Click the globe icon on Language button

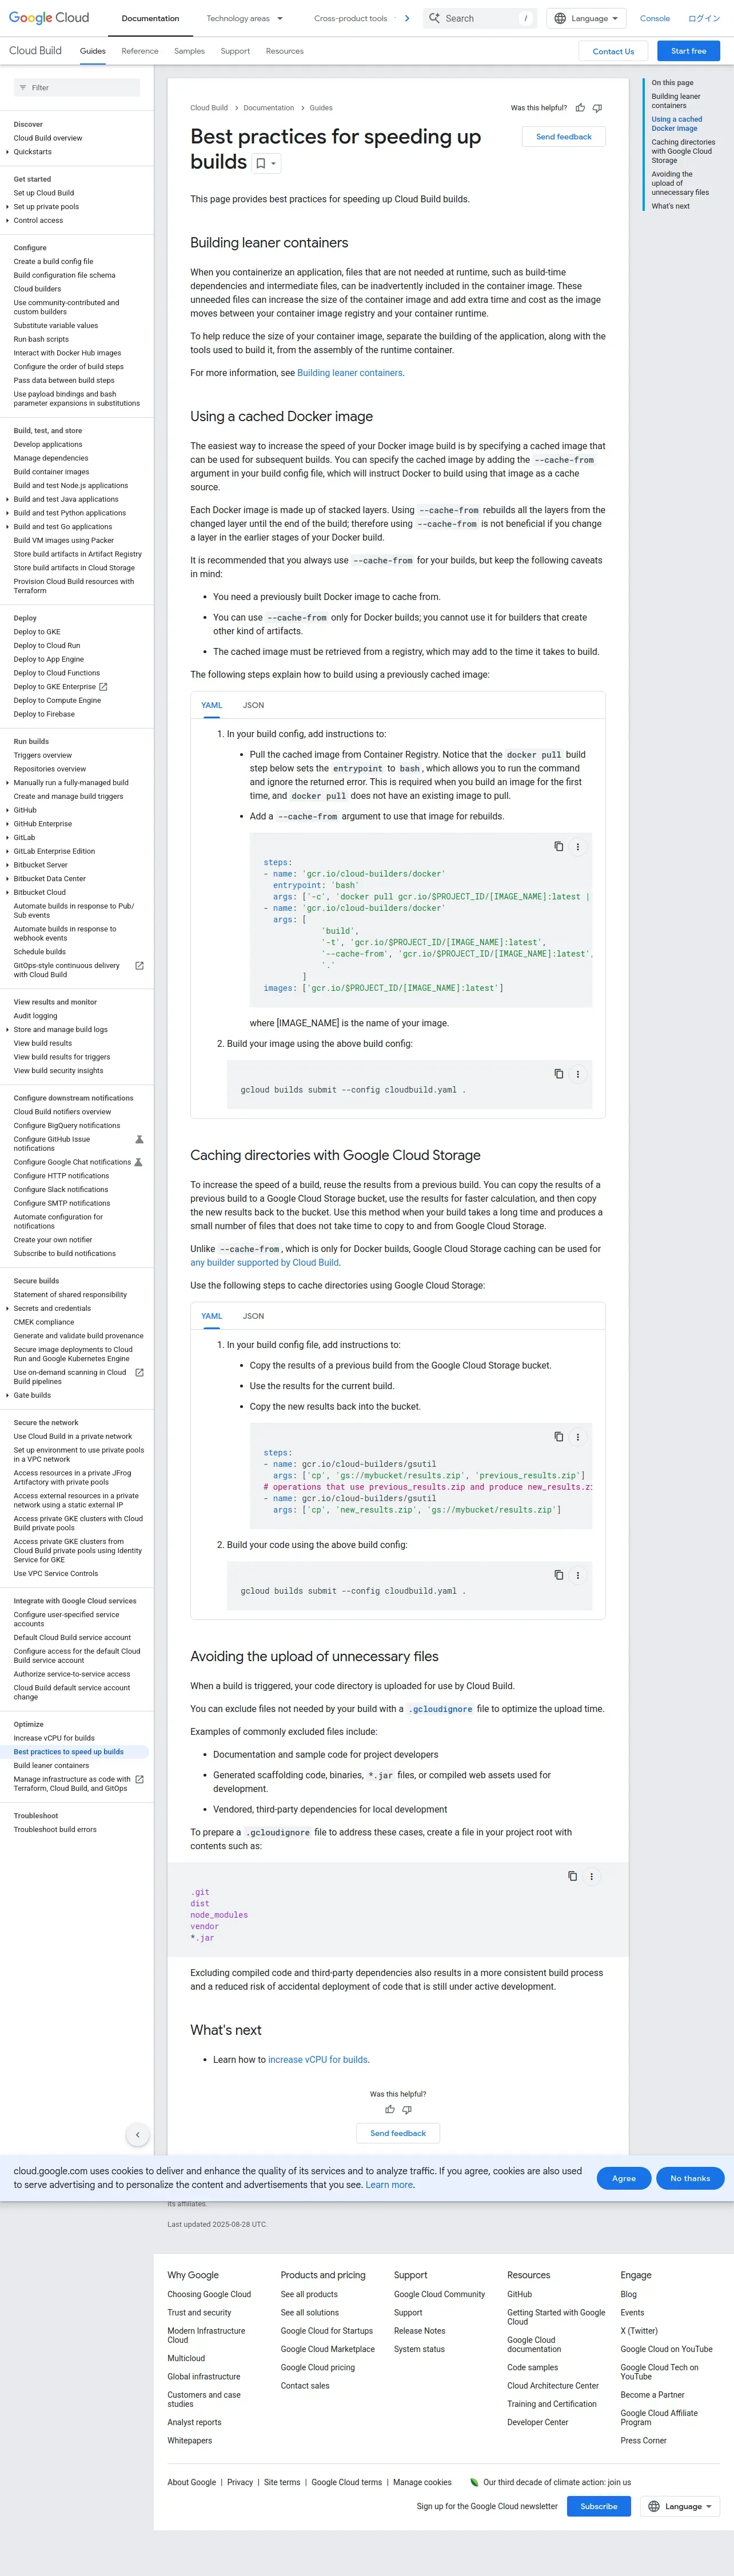[560, 18]
